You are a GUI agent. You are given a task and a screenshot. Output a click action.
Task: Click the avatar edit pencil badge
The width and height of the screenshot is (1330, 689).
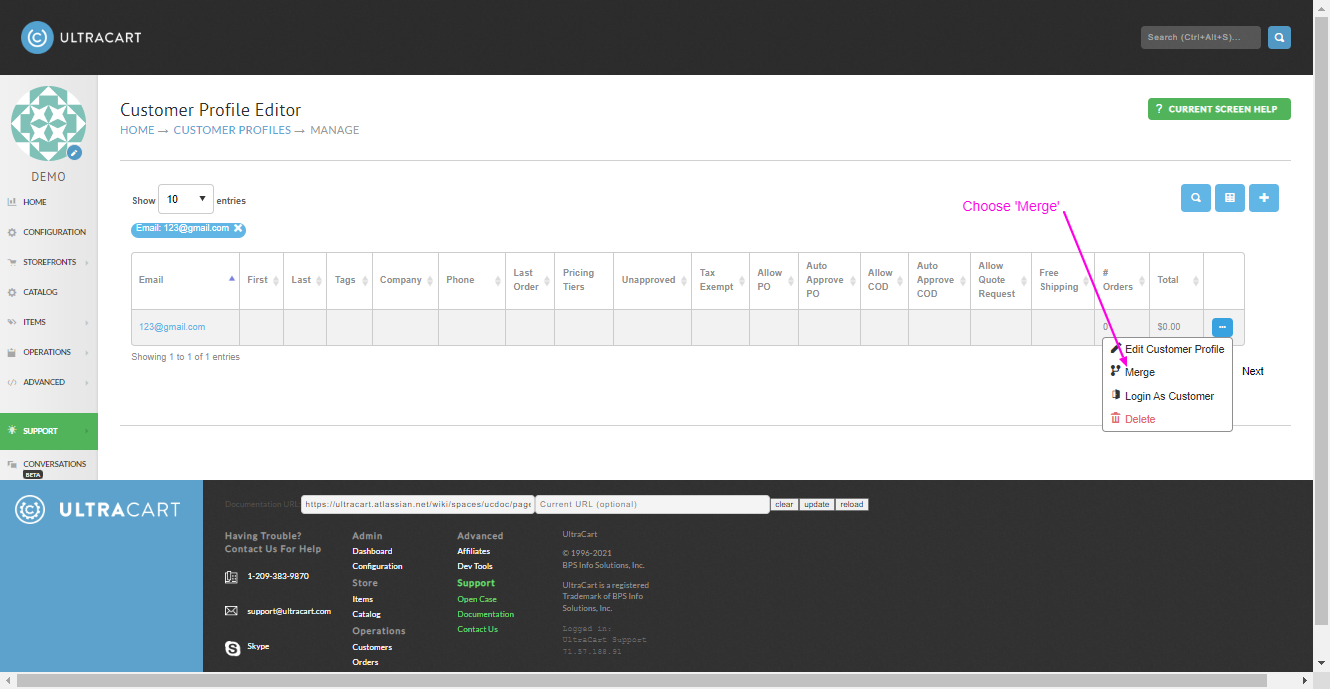(74, 153)
